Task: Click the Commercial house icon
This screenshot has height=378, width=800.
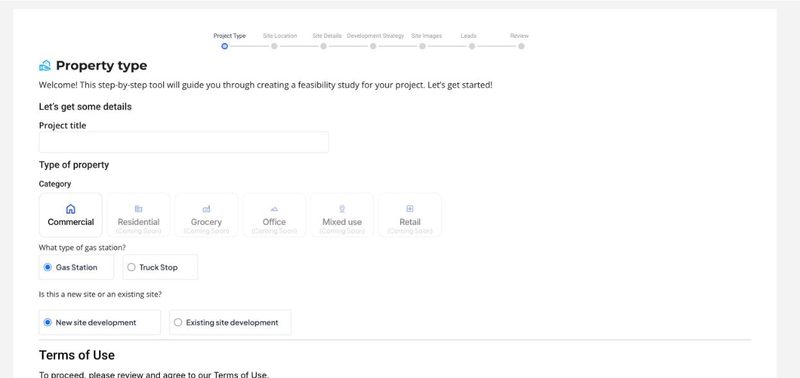Action: (x=70, y=209)
